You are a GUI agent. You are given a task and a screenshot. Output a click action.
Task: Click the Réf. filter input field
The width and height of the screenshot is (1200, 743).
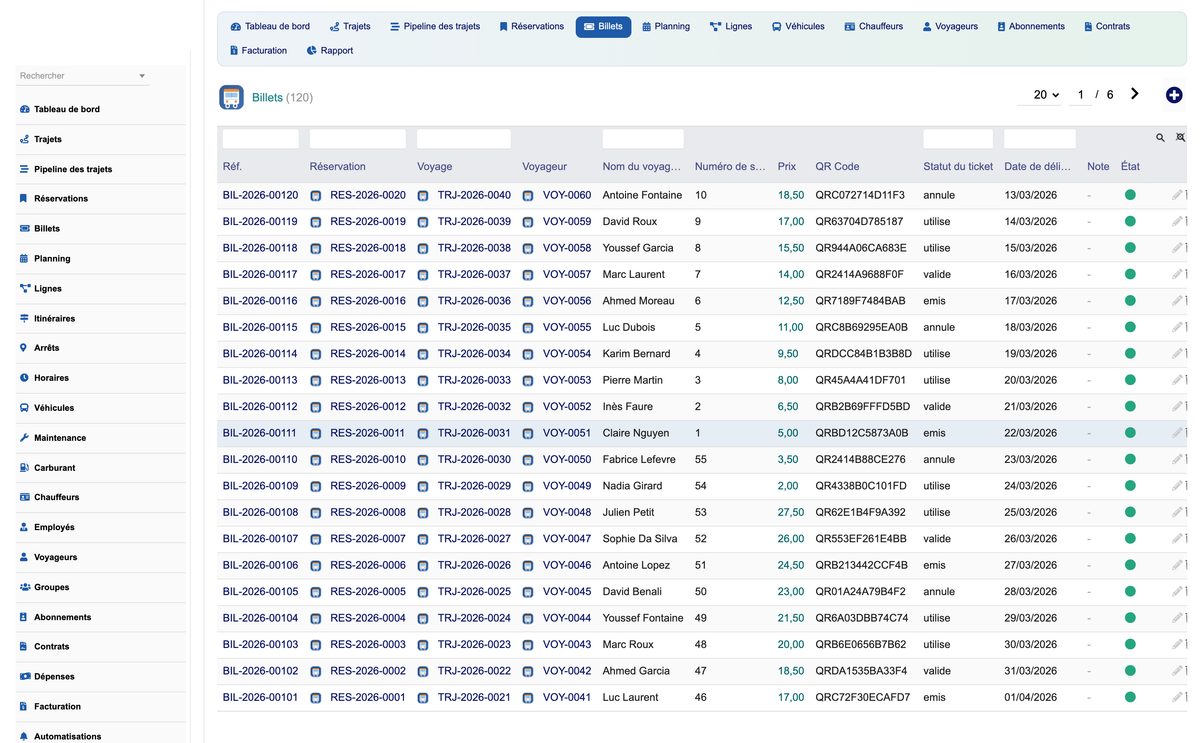tap(261, 139)
